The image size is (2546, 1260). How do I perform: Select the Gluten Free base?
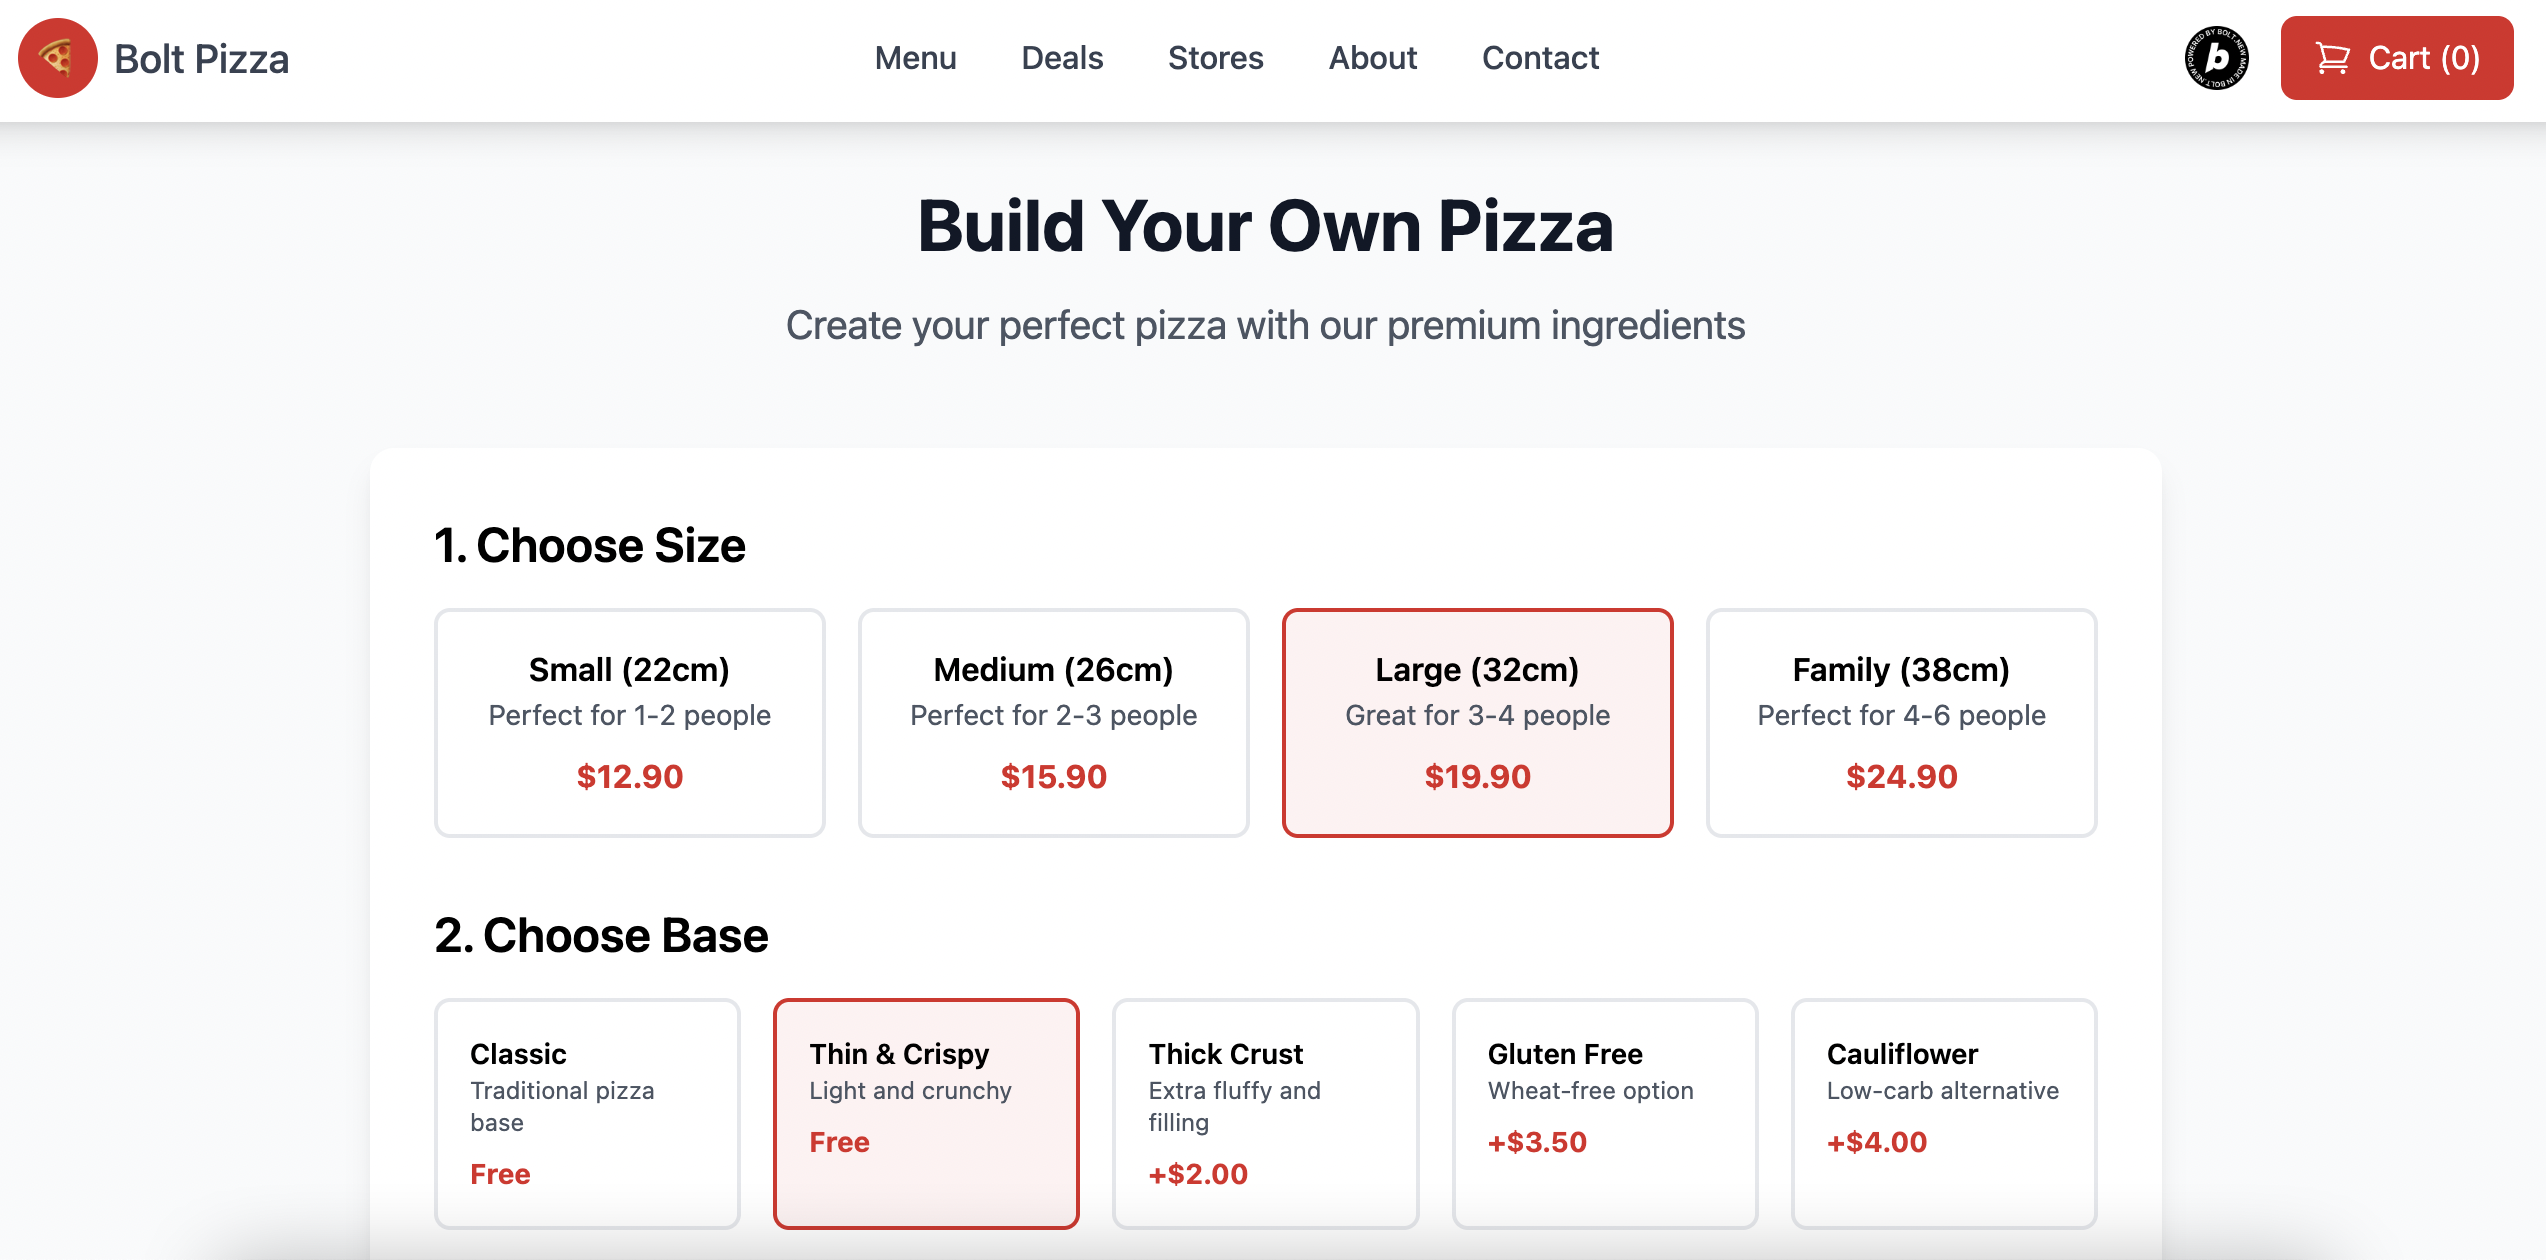(x=1604, y=1112)
